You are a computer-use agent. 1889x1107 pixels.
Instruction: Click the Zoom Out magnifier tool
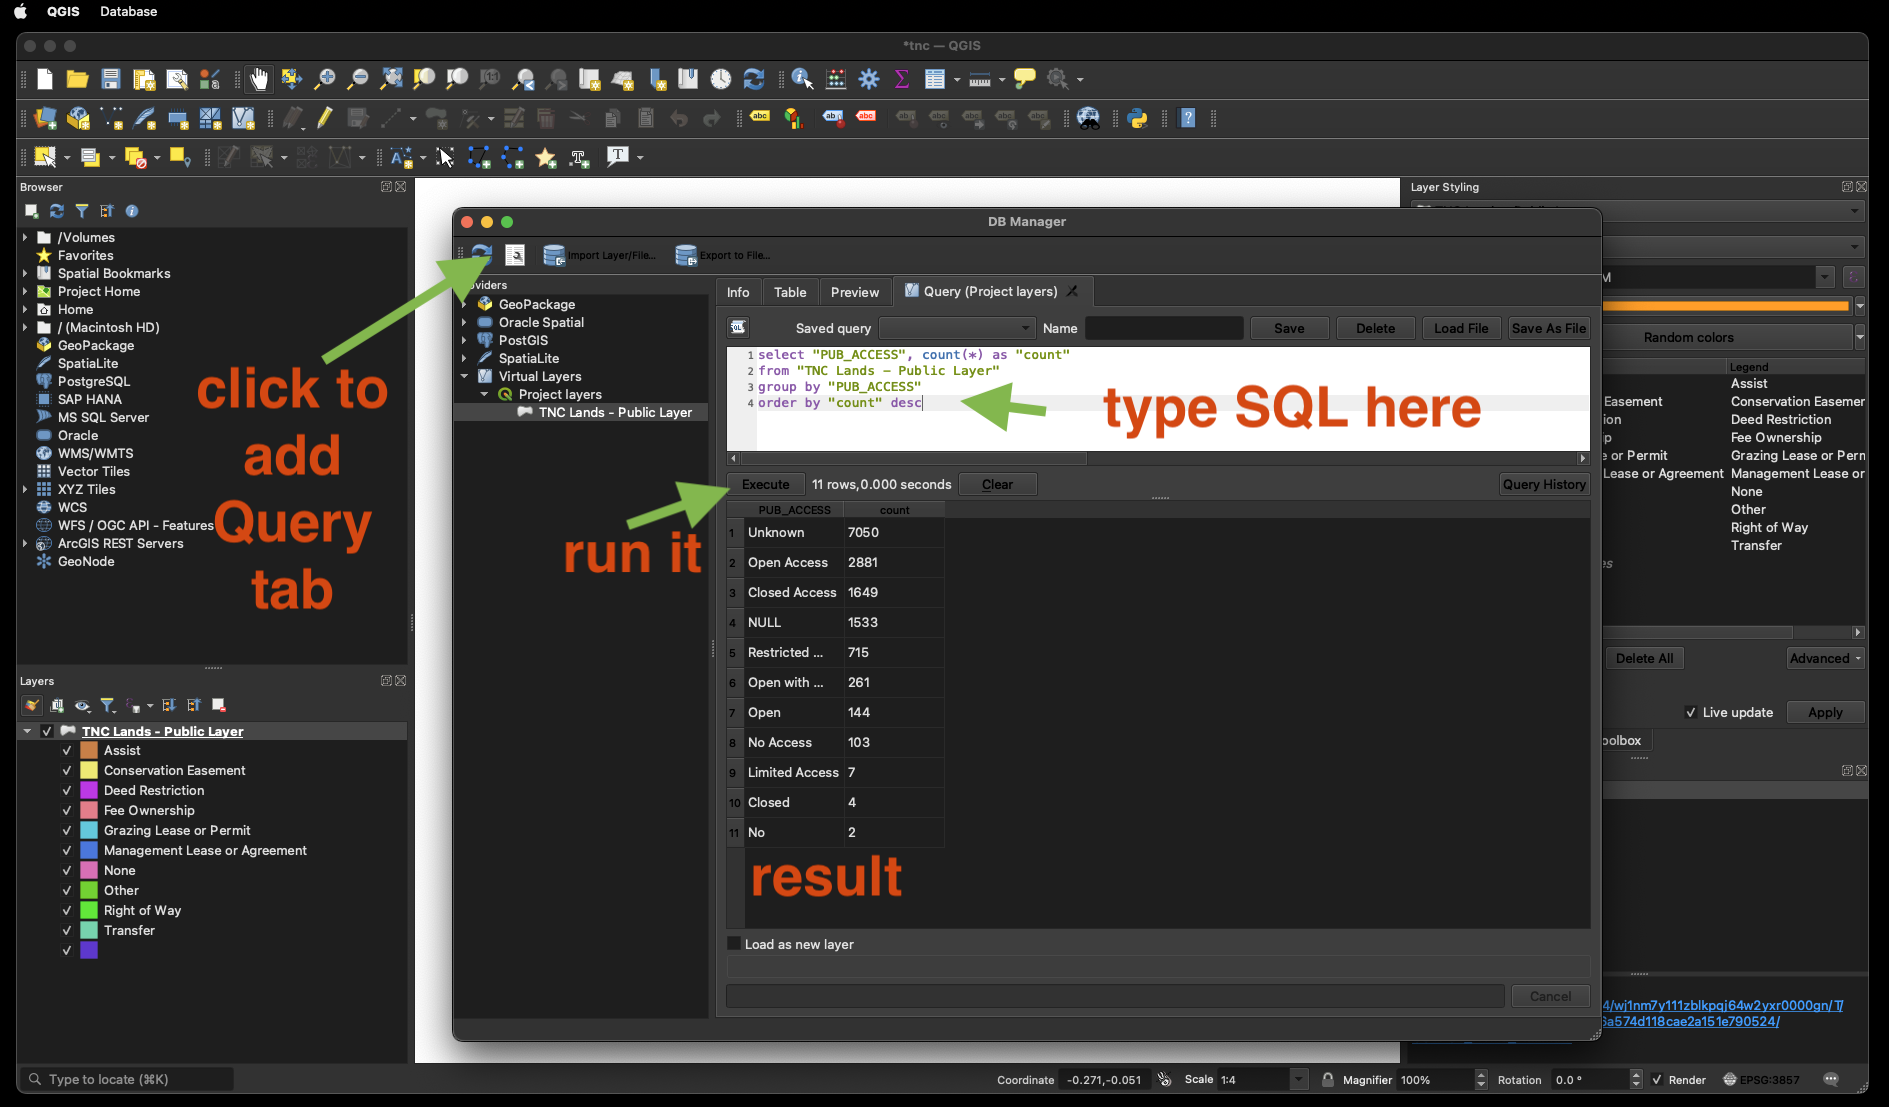358,79
